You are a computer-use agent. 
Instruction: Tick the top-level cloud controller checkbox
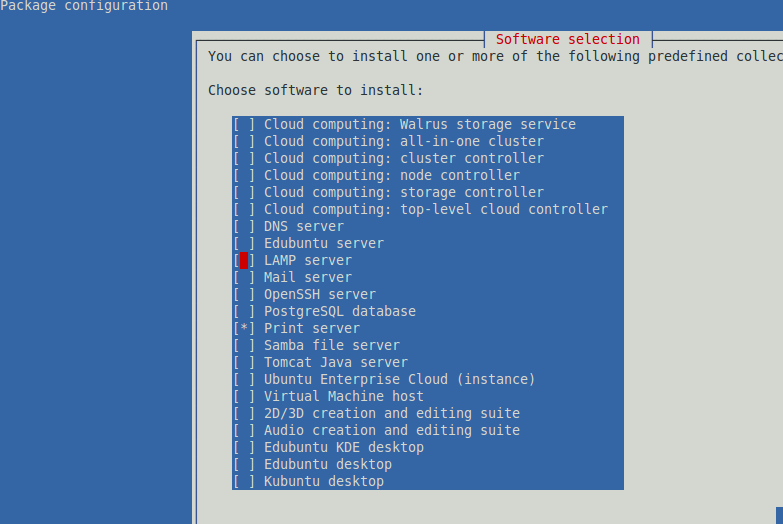[x=244, y=209]
